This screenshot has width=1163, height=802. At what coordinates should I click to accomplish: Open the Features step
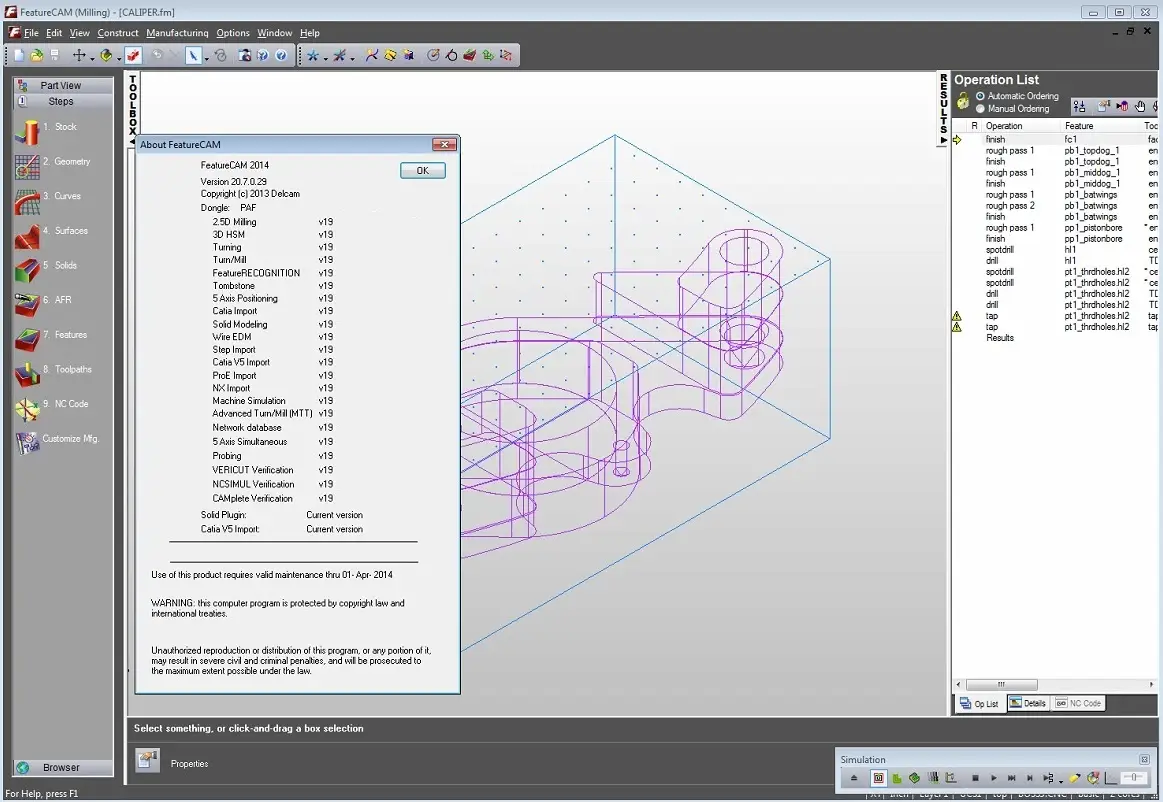pyautogui.click(x=50, y=339)
